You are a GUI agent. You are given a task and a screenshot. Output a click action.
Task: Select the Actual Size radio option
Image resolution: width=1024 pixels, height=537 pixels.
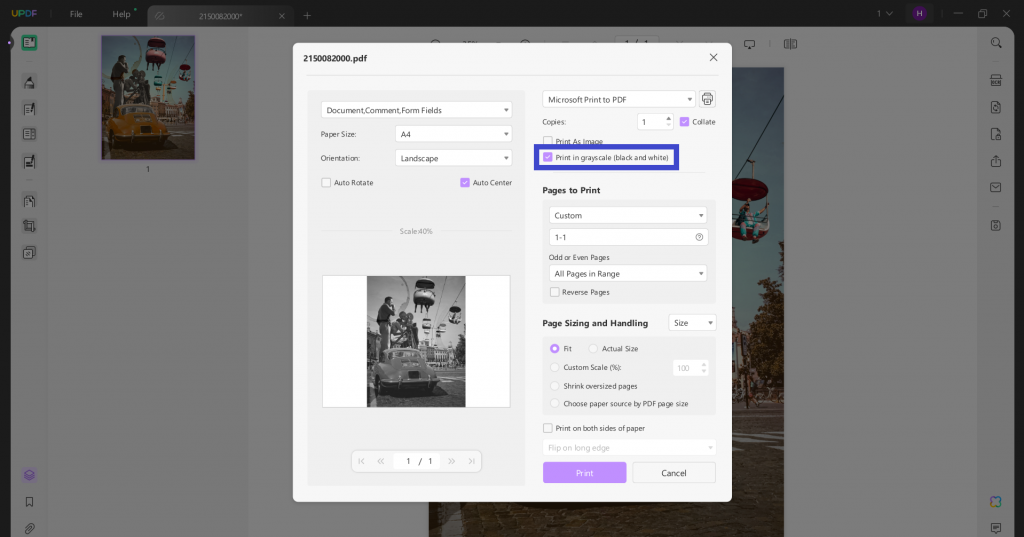593,349
